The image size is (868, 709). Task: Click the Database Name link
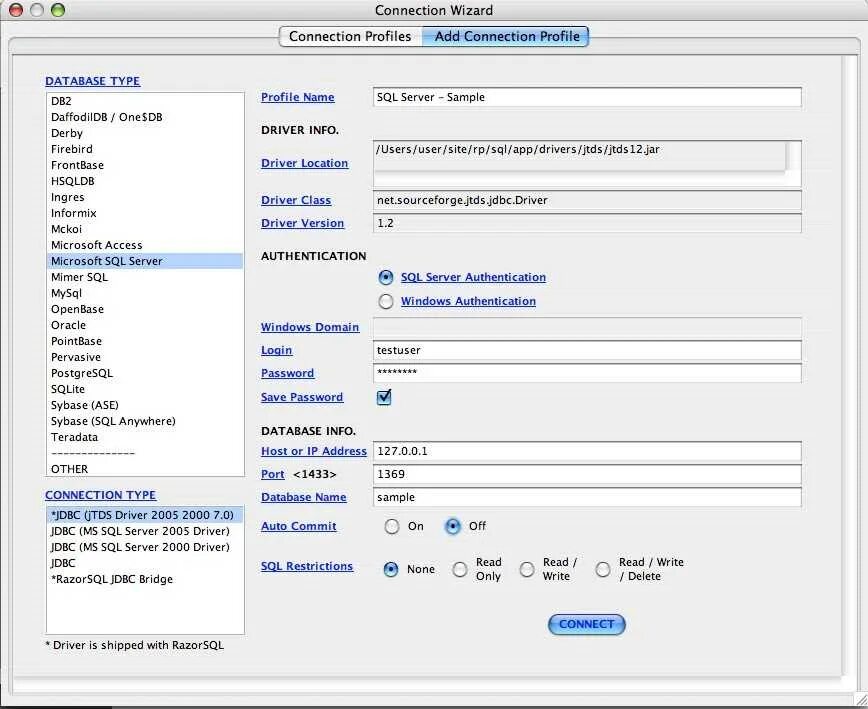tap(303, 497)
